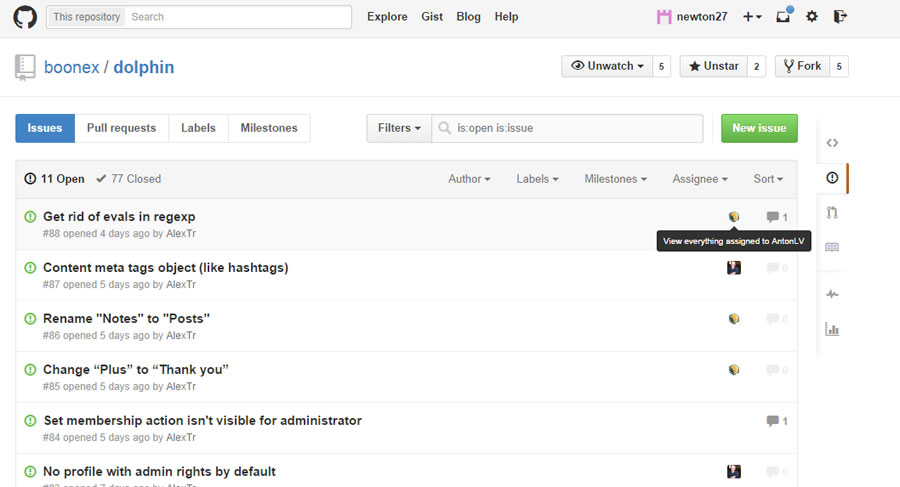Show the 77 Closed issues
Viewport: 900px width, 487px height.
129,179
